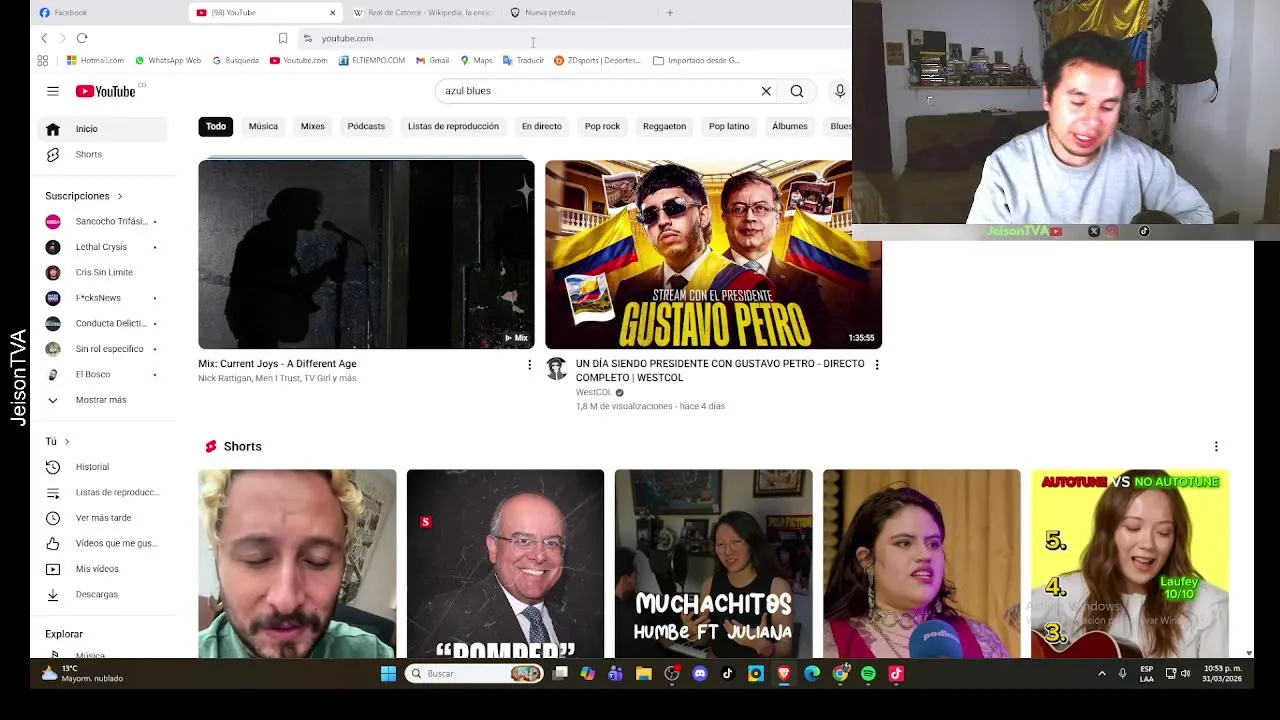This screenshot has height=720, width=1280.
Task: Select the Música filter chip
Action: pos(263,126)
